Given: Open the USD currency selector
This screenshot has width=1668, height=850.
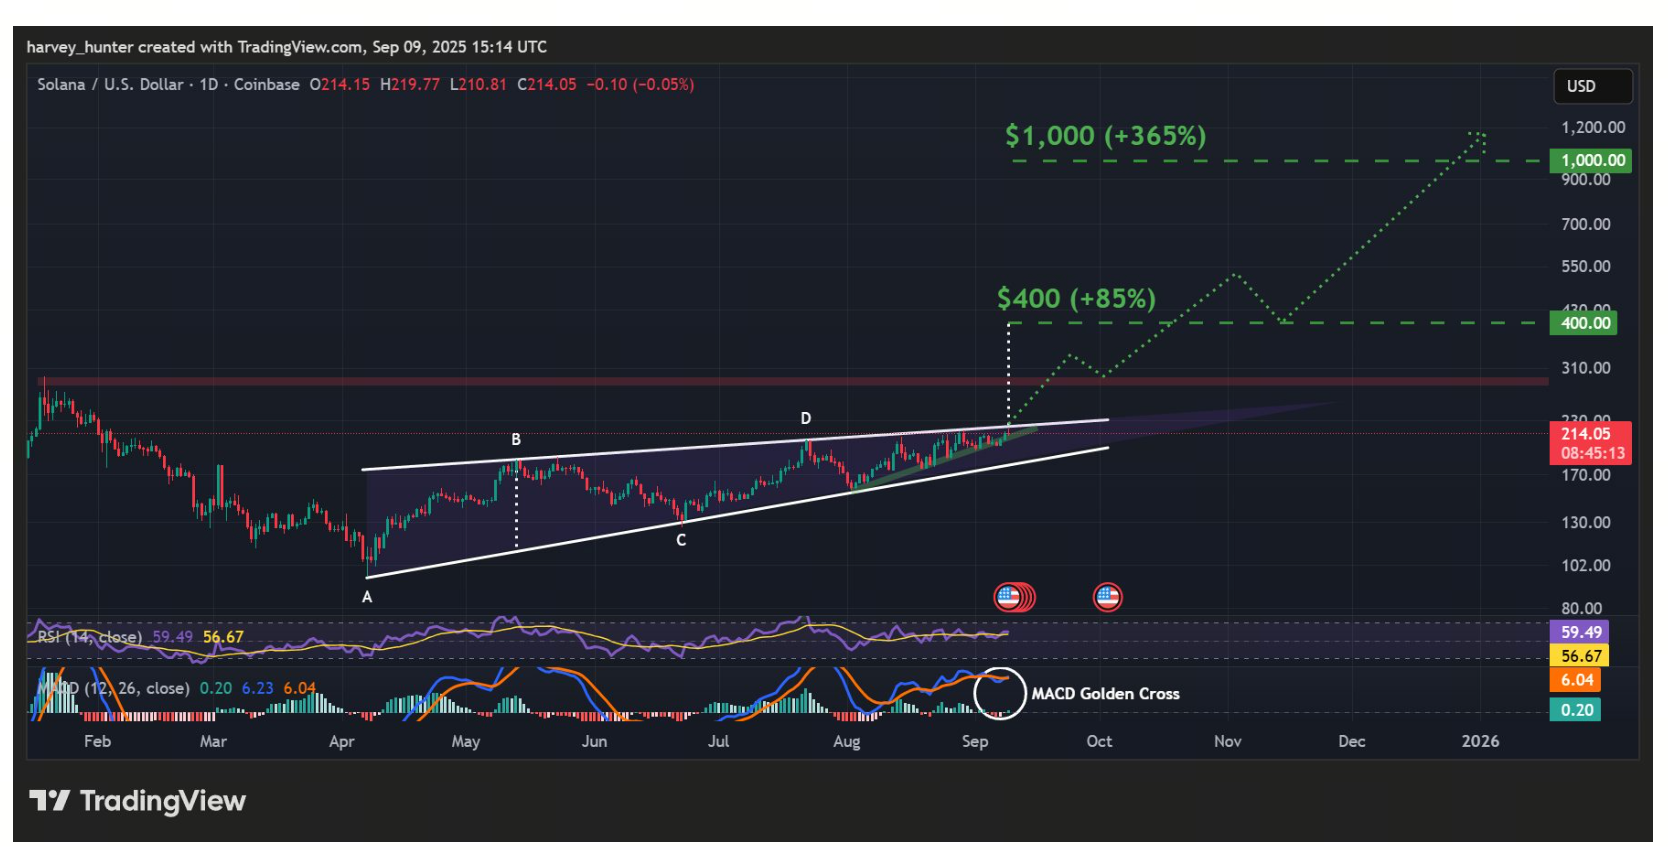Looking at the screenshot, I should [x=1592, y=86].
